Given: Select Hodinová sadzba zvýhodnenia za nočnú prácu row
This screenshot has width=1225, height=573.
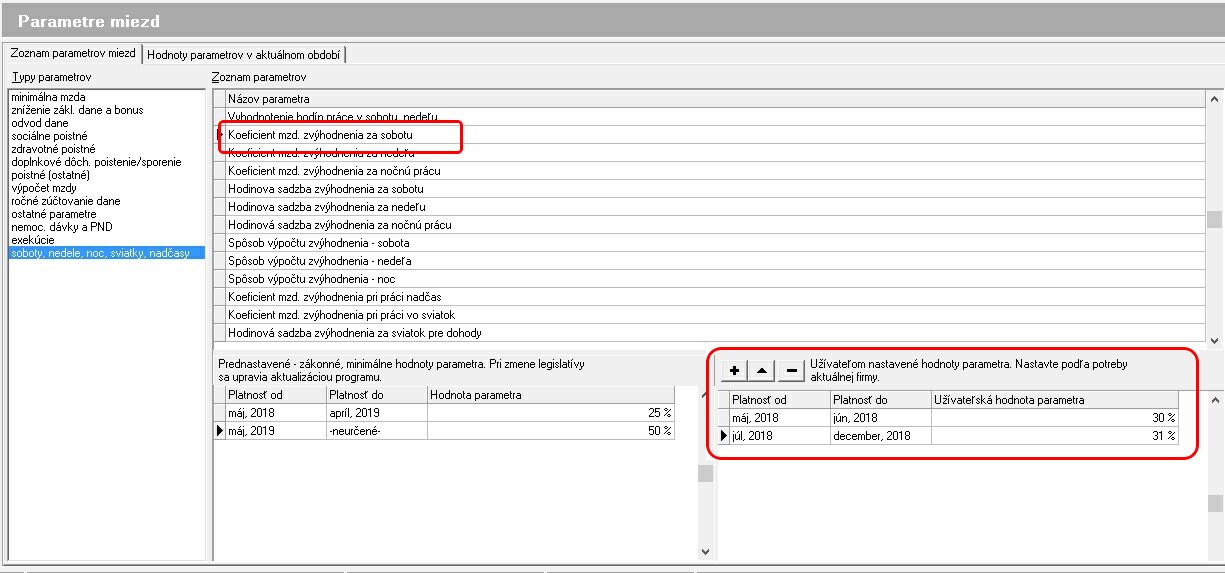Looking at the screenshot, I should 715,225.
